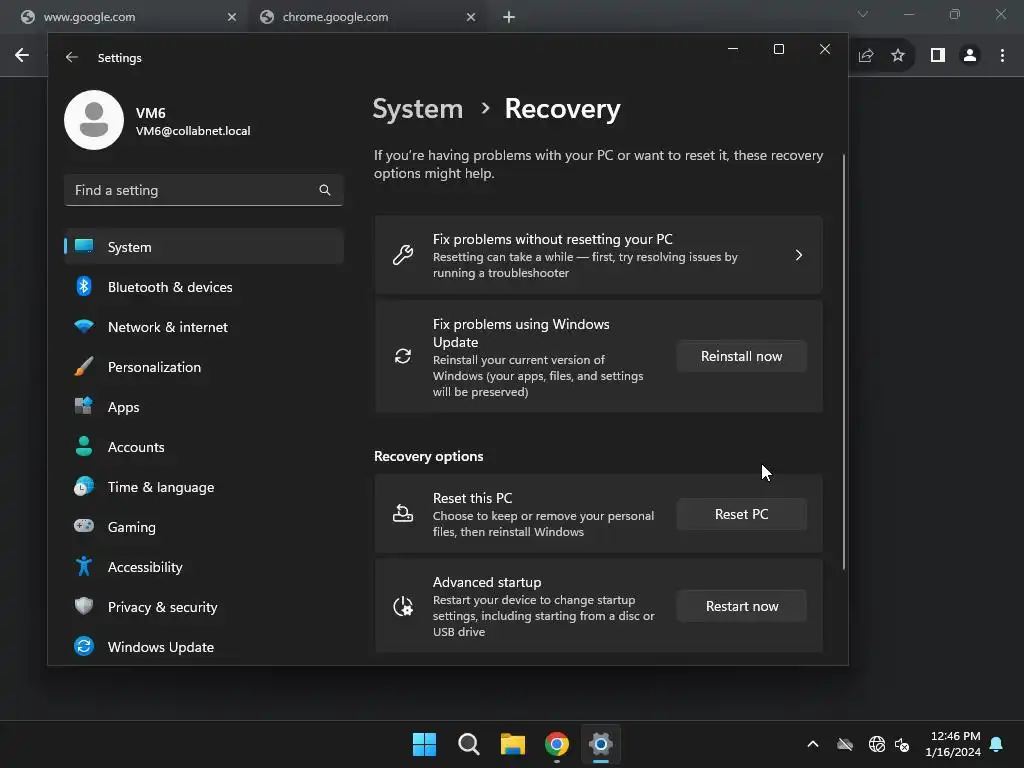Click the Accounts person icon in sidebar
The height and width of the screenshot is (768, 1024).
click(84, 446)
